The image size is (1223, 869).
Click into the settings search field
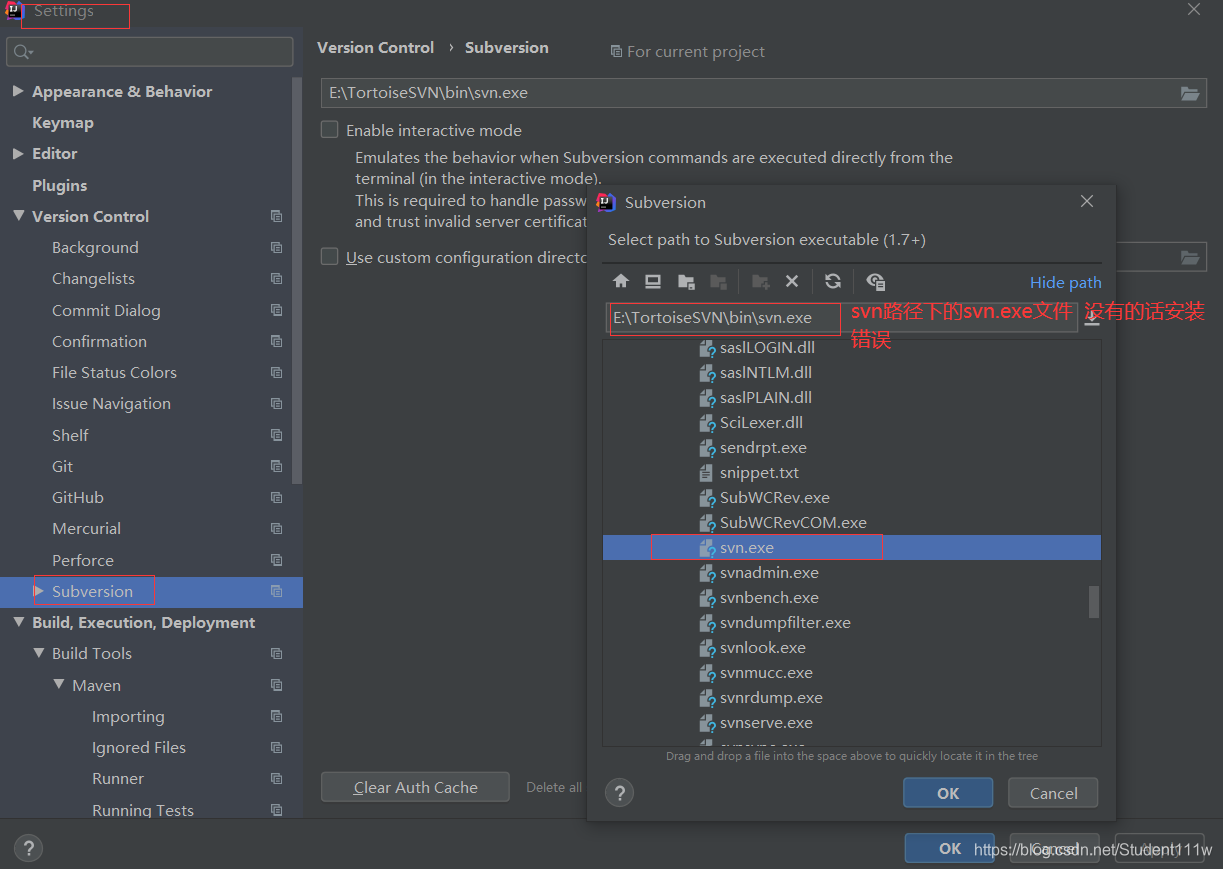tap(150, 51)
